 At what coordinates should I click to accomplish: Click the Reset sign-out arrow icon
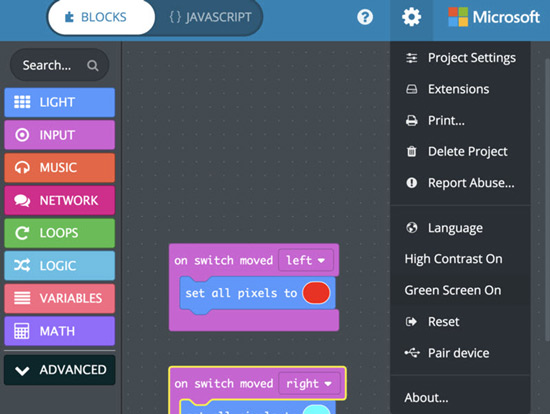point(411,321)
